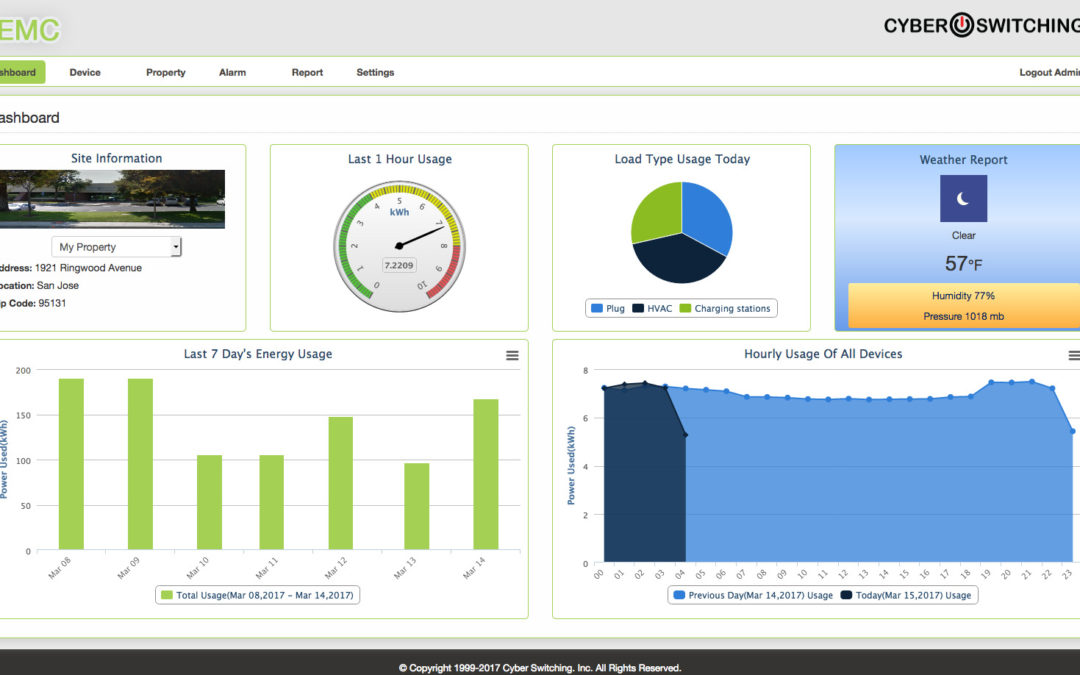
Task: Toggle Total Usage legend series
Action: [258, 595]
